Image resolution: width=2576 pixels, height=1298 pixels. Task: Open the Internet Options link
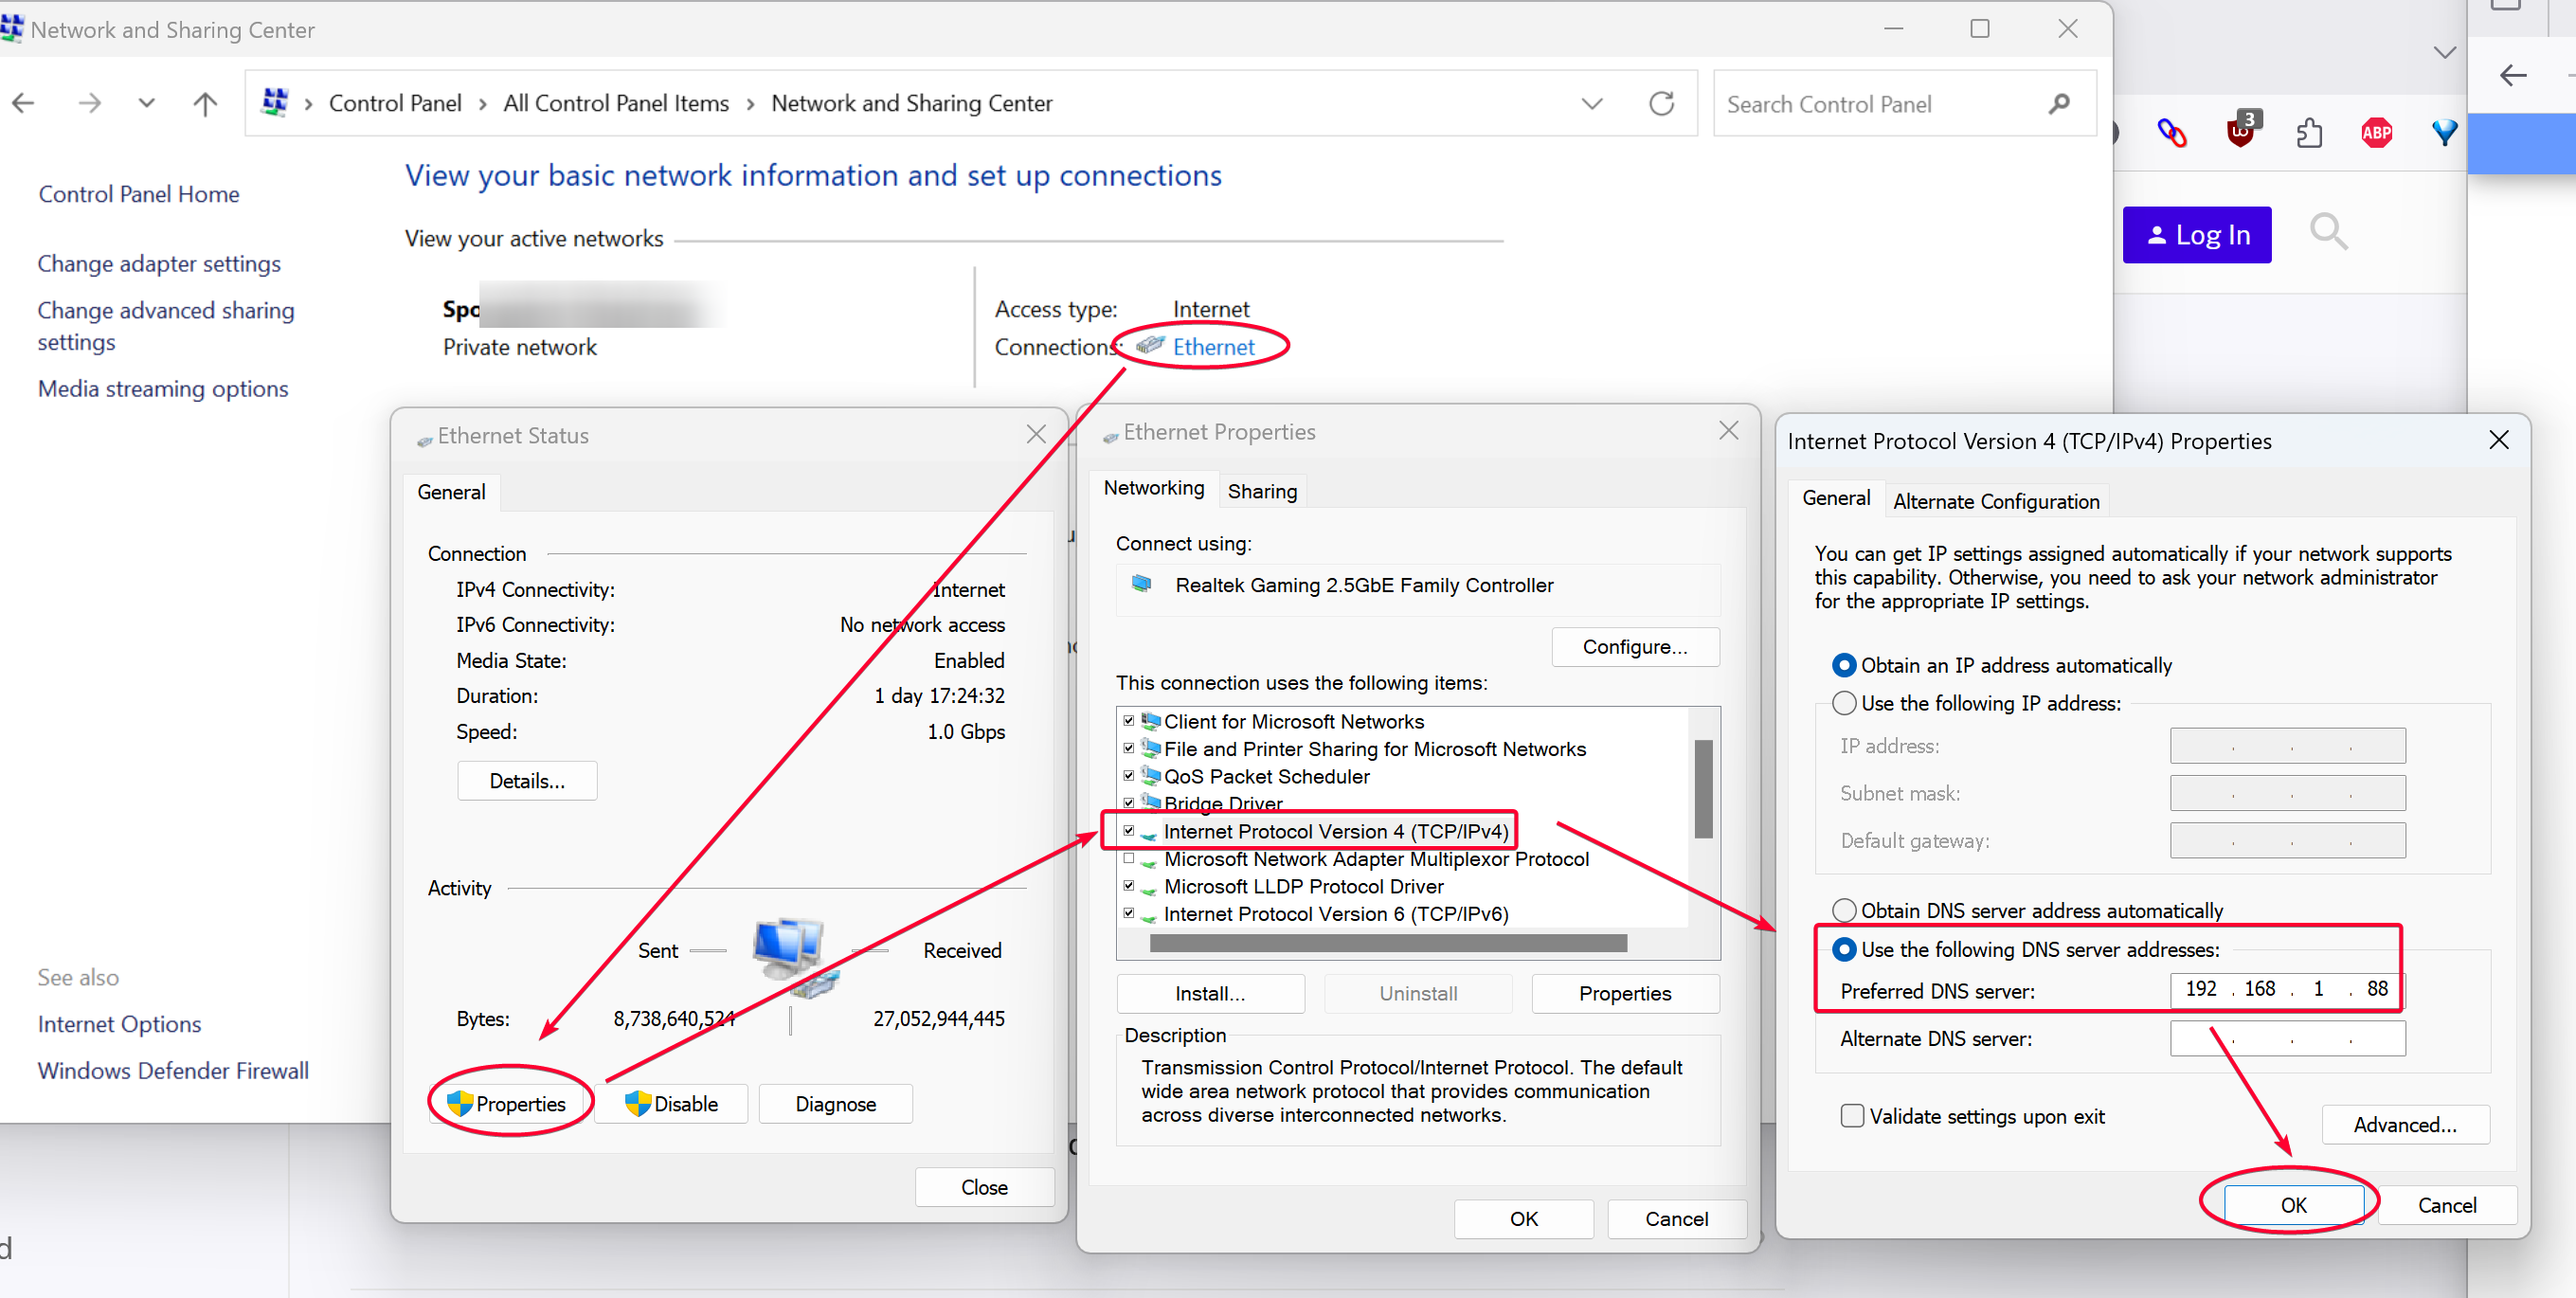tap(119, 1023)
